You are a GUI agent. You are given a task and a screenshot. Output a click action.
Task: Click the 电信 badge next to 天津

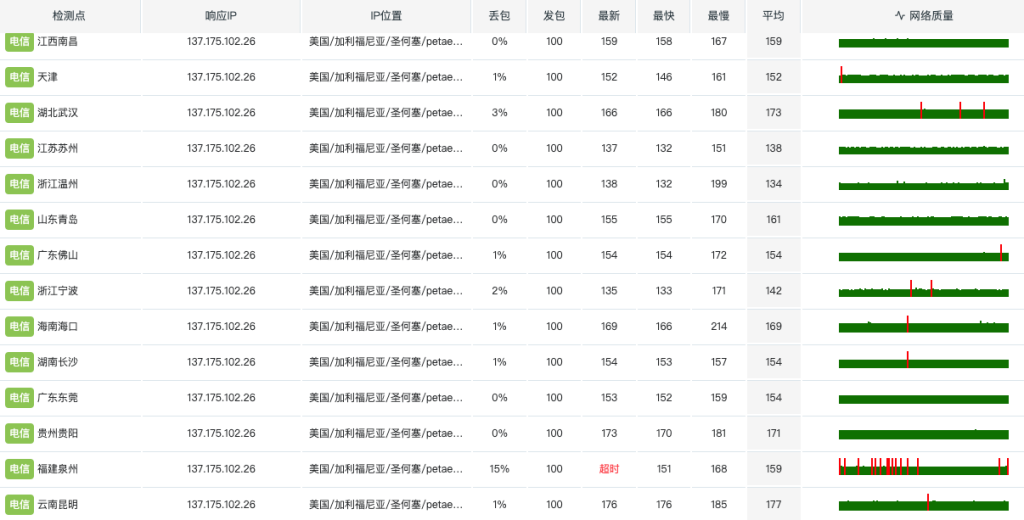coord(19,77)
